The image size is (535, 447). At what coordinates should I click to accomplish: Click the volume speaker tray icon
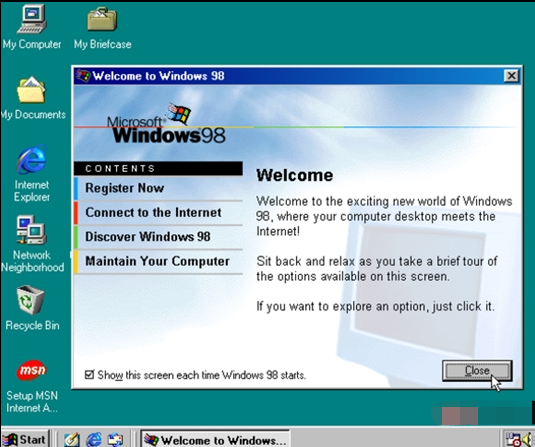click(528, 439)
